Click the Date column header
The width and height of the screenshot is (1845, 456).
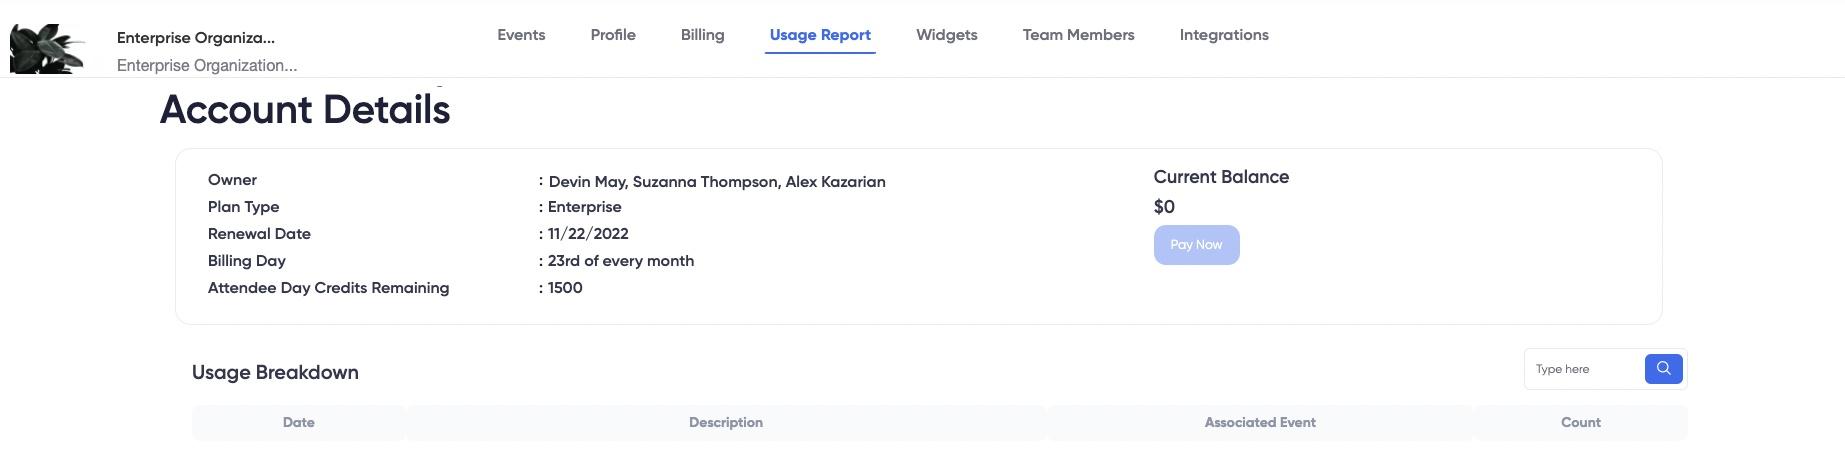point(299,423)
